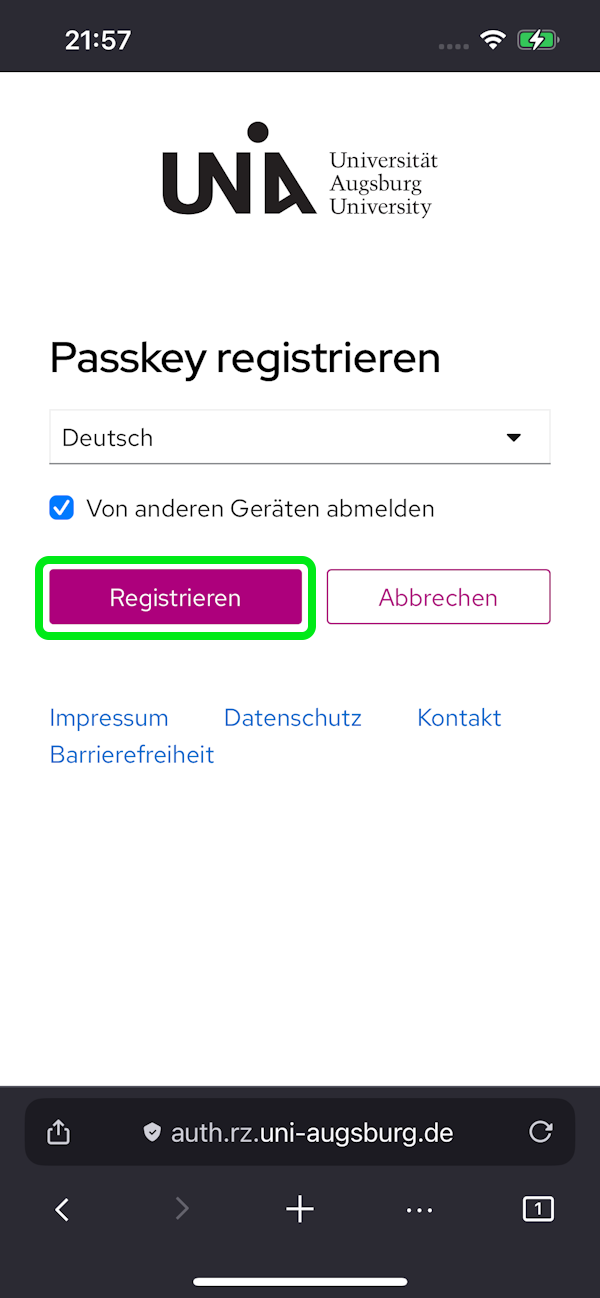
Task: Tap the share icon in address bar
Action: [59, 1132]
